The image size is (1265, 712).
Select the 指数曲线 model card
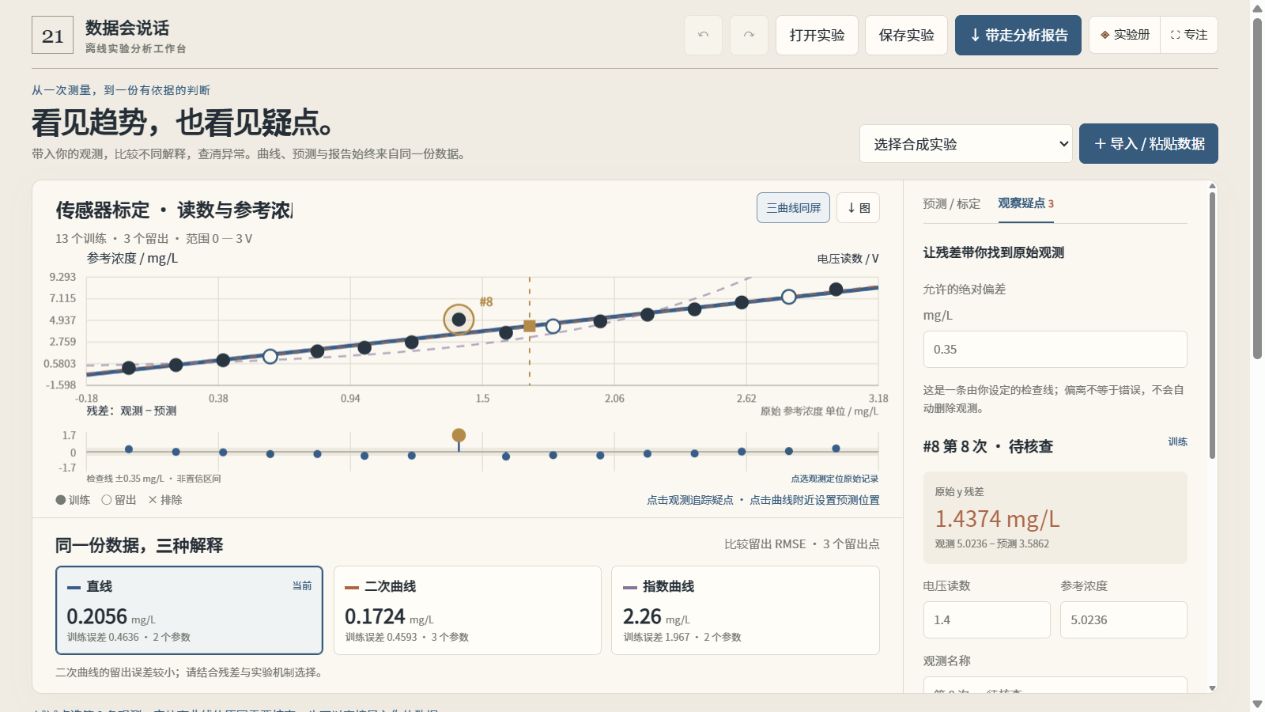coord(745,610)
